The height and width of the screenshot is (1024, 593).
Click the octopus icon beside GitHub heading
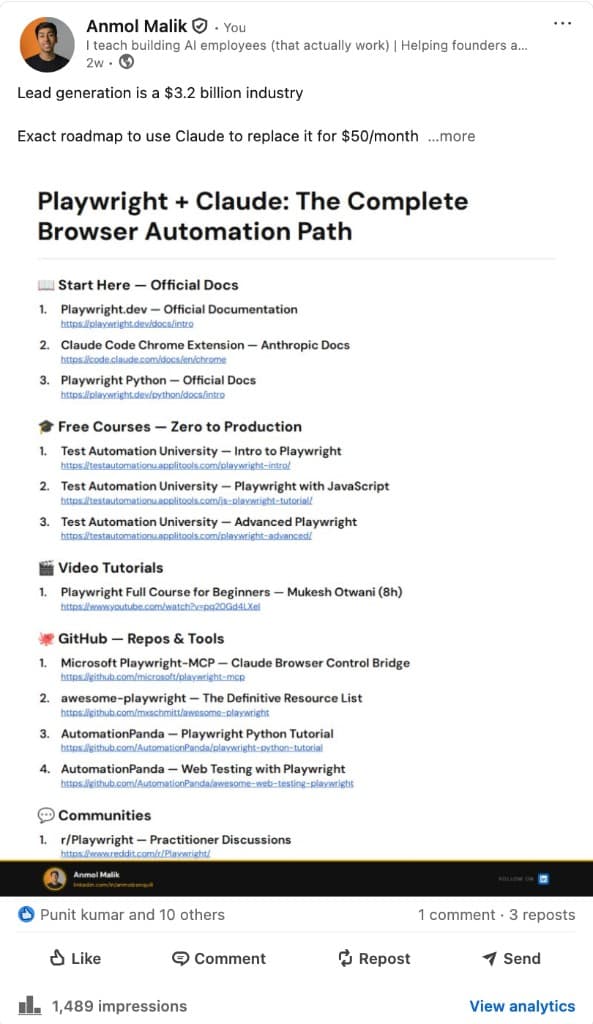pyautogui.click(x=46, y=638)
